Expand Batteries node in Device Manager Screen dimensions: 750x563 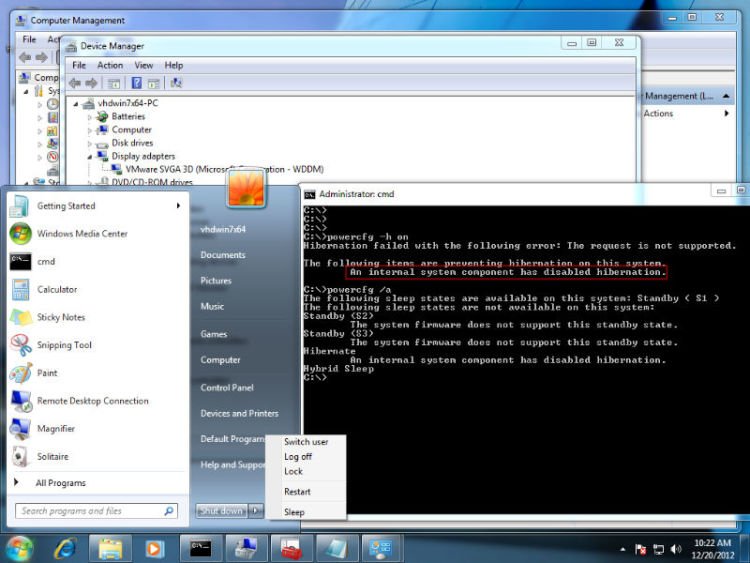coord(89,117)
